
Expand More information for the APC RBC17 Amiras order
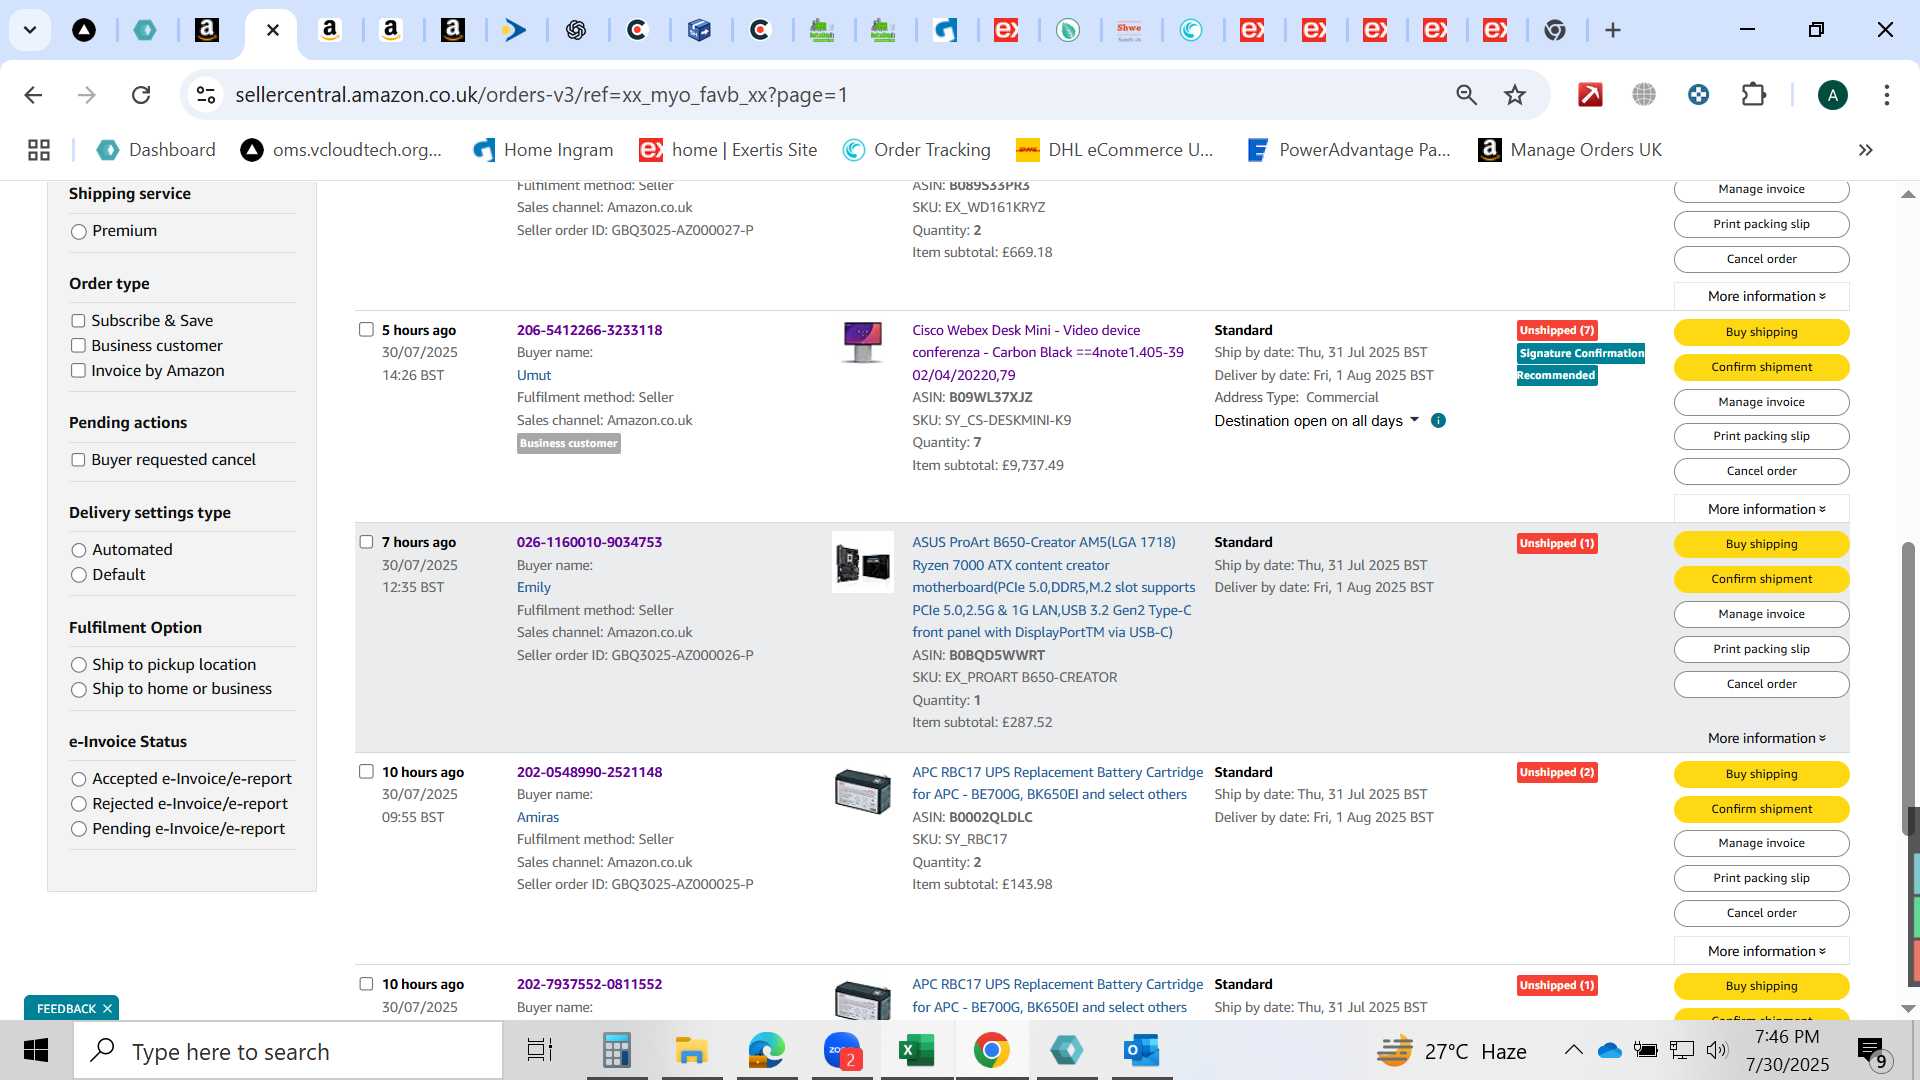1766,951
